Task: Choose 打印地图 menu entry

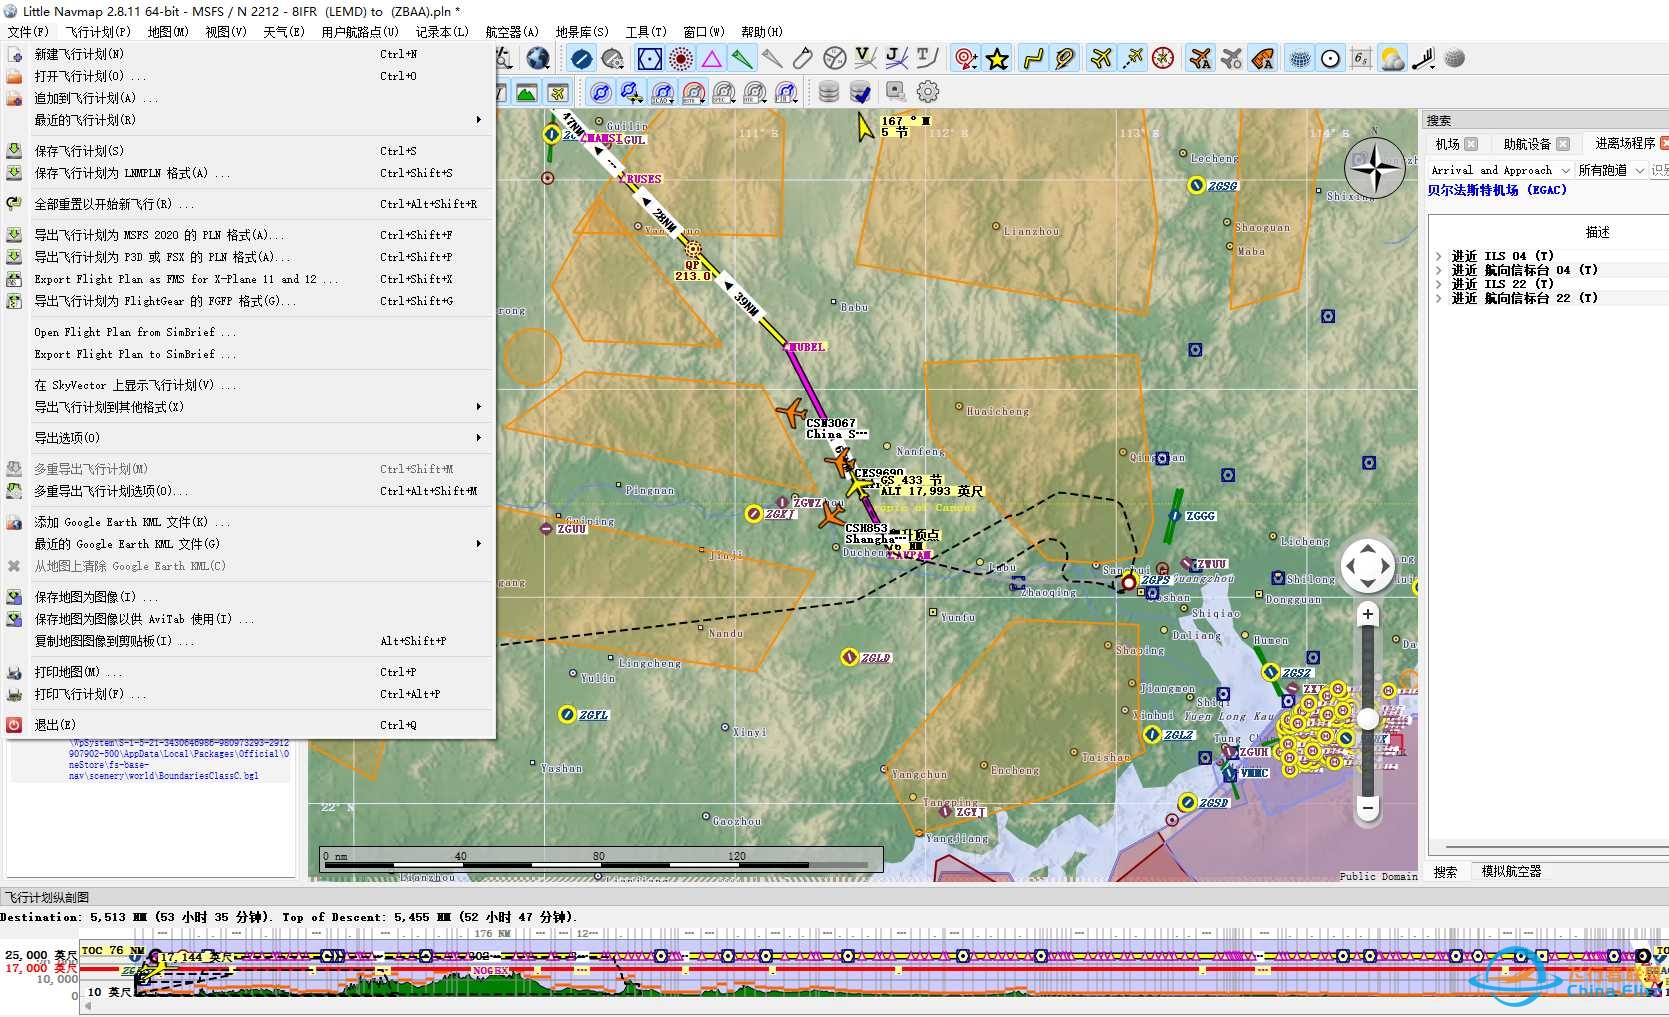Action: [248, 672]
